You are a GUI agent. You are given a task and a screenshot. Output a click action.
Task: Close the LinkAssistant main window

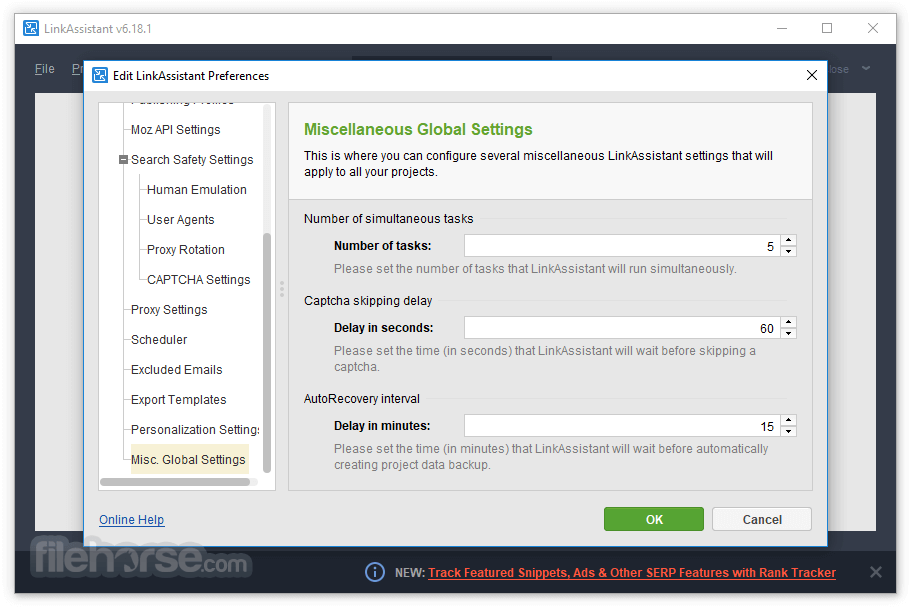tap(873, 28)
